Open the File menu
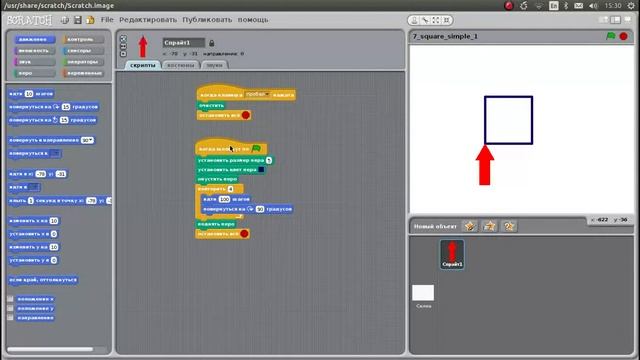Image resolution: width=640 pixels, height=360 pixels. [x=107, y=20]
